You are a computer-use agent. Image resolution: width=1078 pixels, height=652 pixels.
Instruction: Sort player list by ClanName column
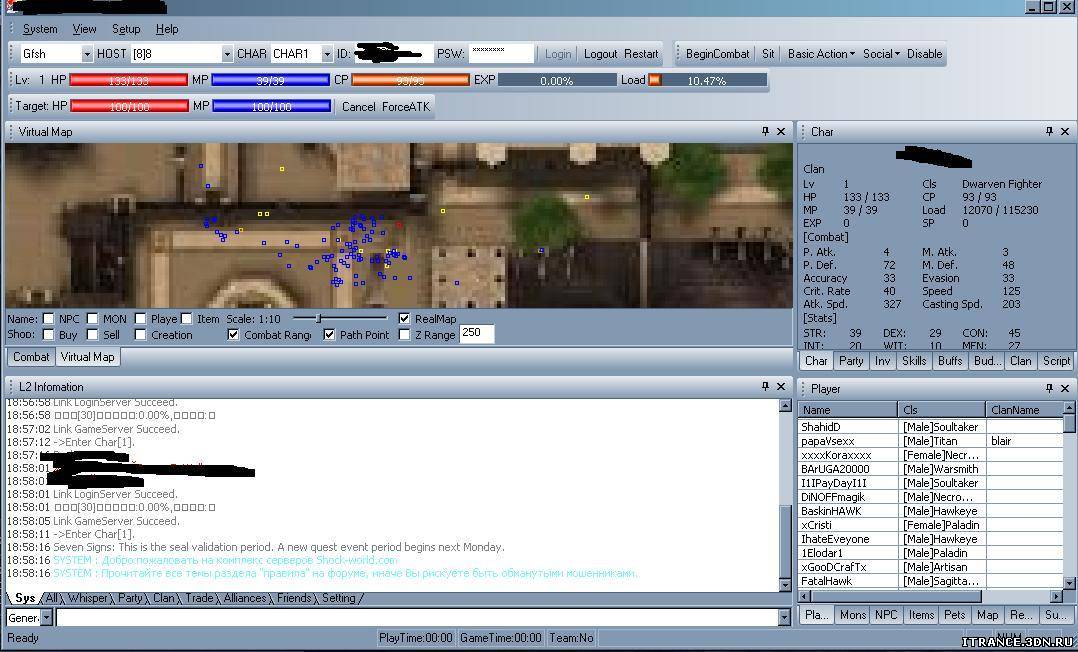click(x=1024, y=410)
